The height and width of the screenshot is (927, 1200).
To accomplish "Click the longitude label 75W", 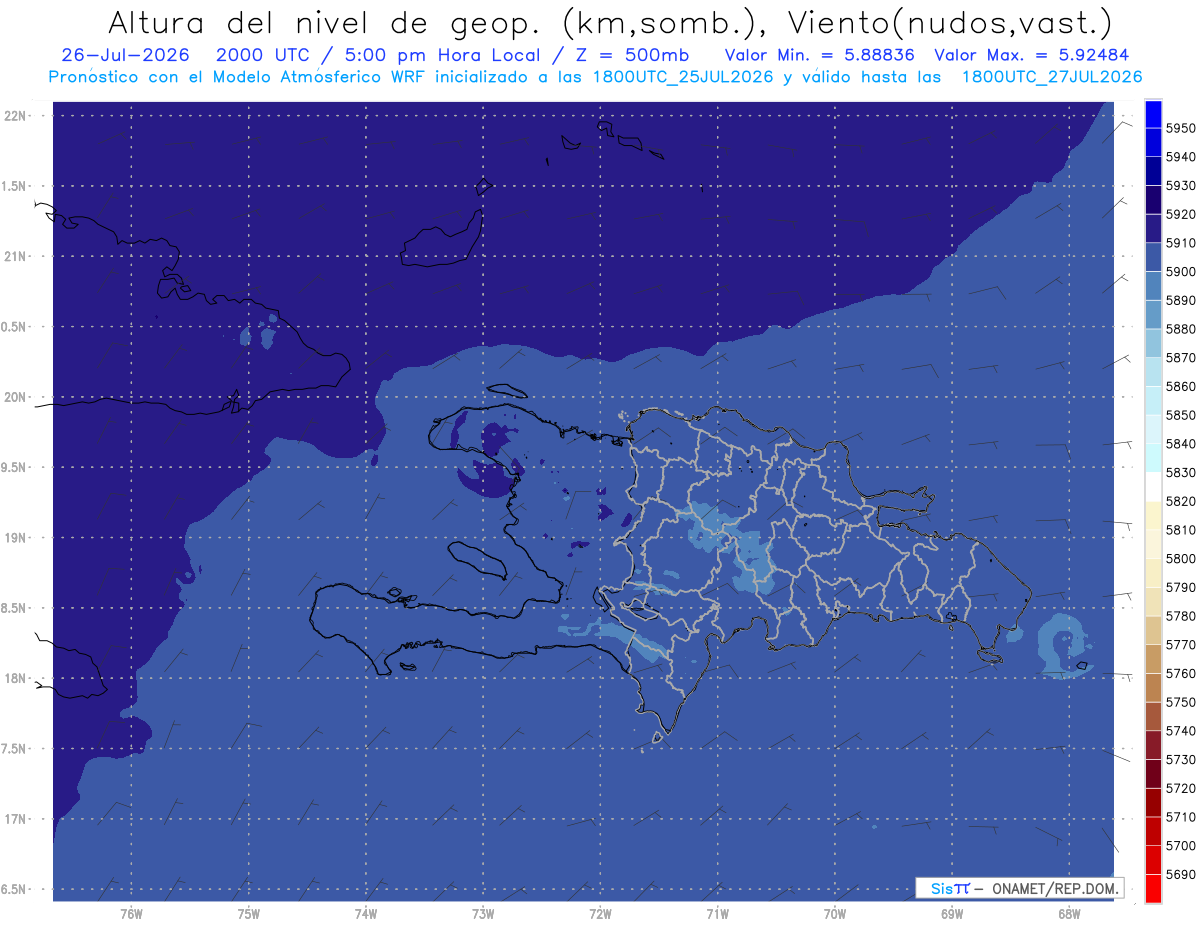I will click(248, 914).
